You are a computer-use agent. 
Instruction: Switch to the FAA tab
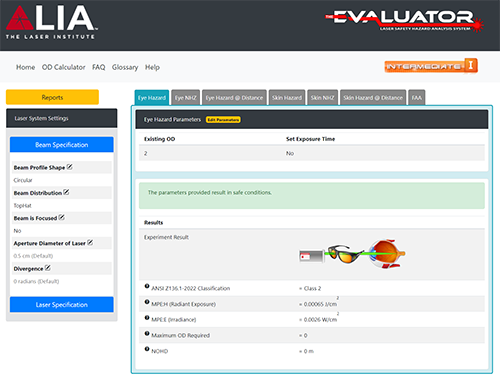coord(417,98)
